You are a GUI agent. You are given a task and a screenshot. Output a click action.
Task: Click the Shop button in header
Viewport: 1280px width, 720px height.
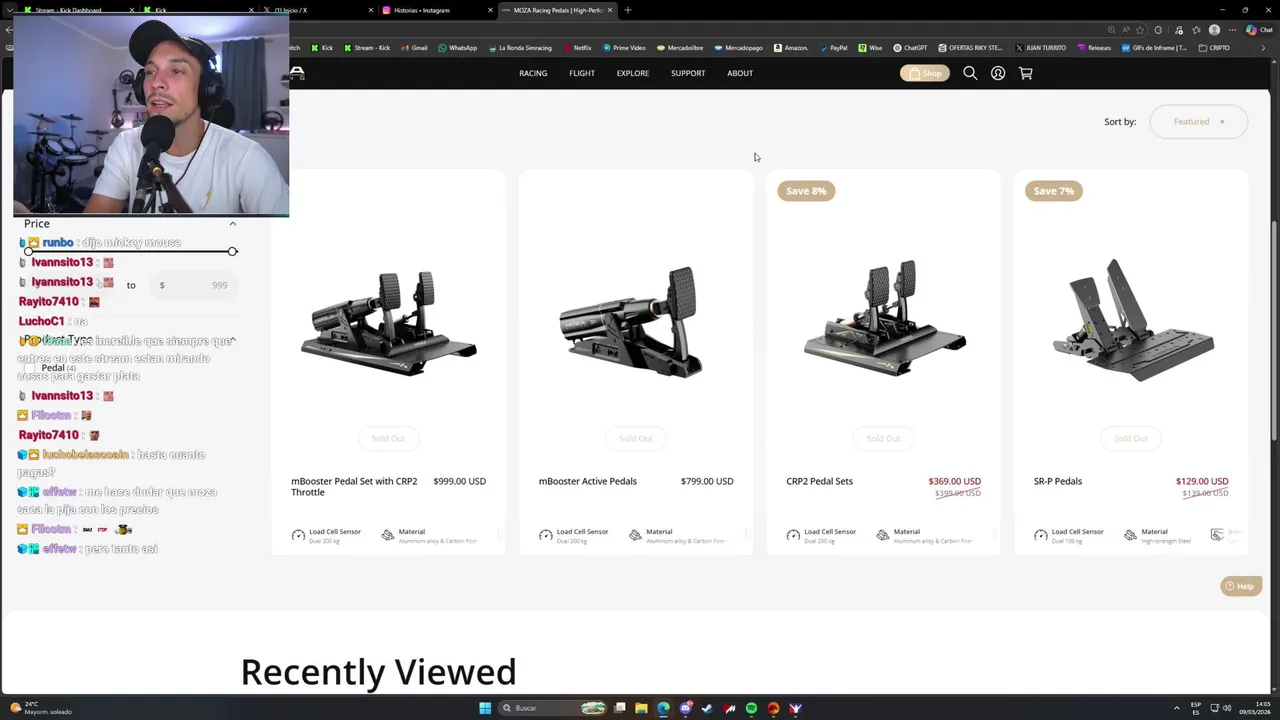925,73
